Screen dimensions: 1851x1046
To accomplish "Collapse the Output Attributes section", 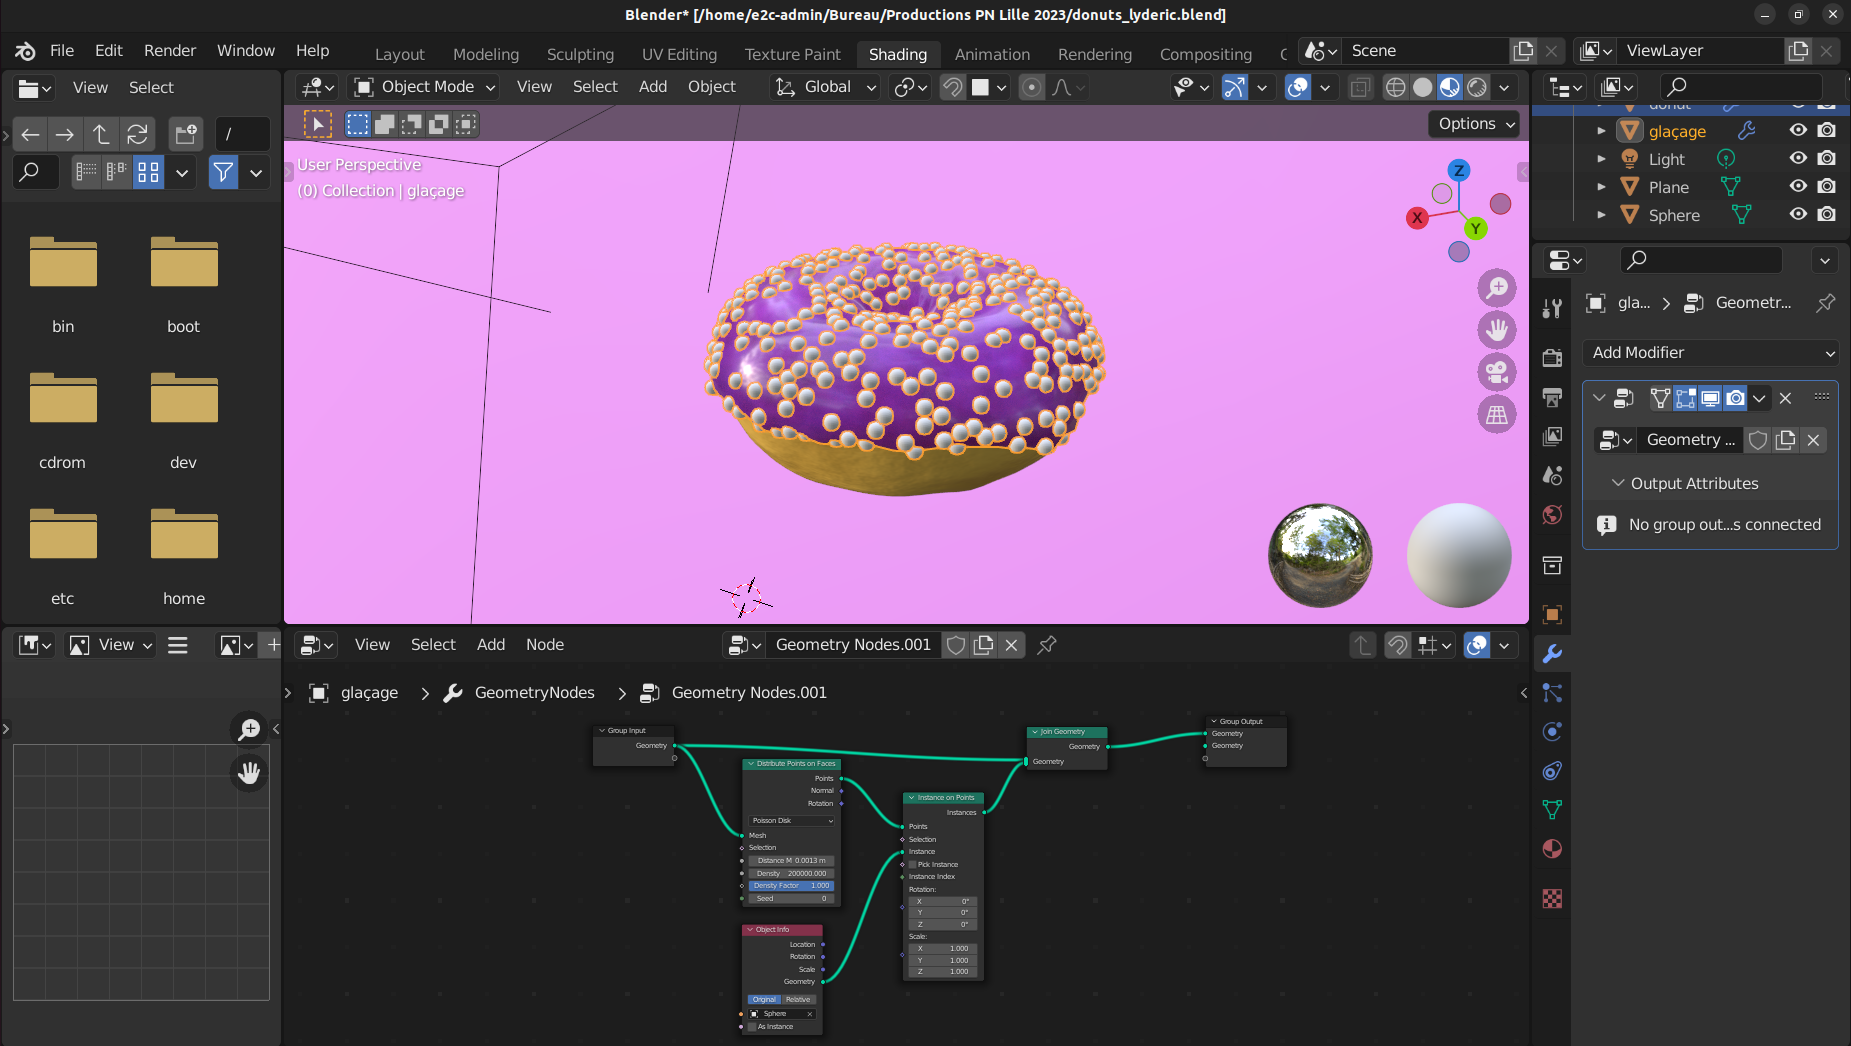I will click(1618, 483).
